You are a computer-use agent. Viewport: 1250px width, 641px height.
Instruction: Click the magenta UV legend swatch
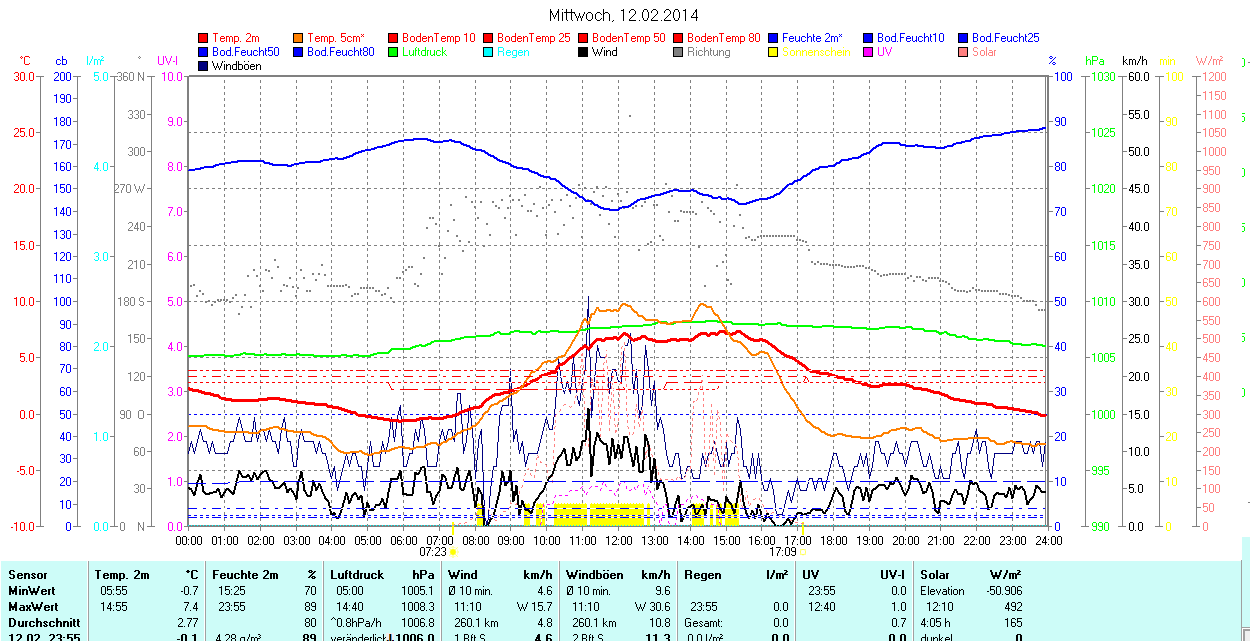(x=869, y=52)
